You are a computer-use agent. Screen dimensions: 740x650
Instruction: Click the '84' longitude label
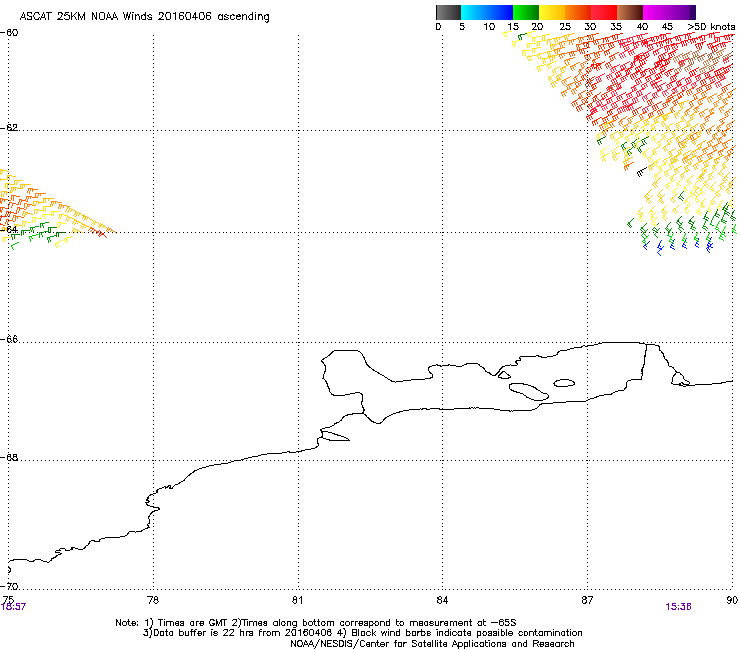[x=442, y=600]
